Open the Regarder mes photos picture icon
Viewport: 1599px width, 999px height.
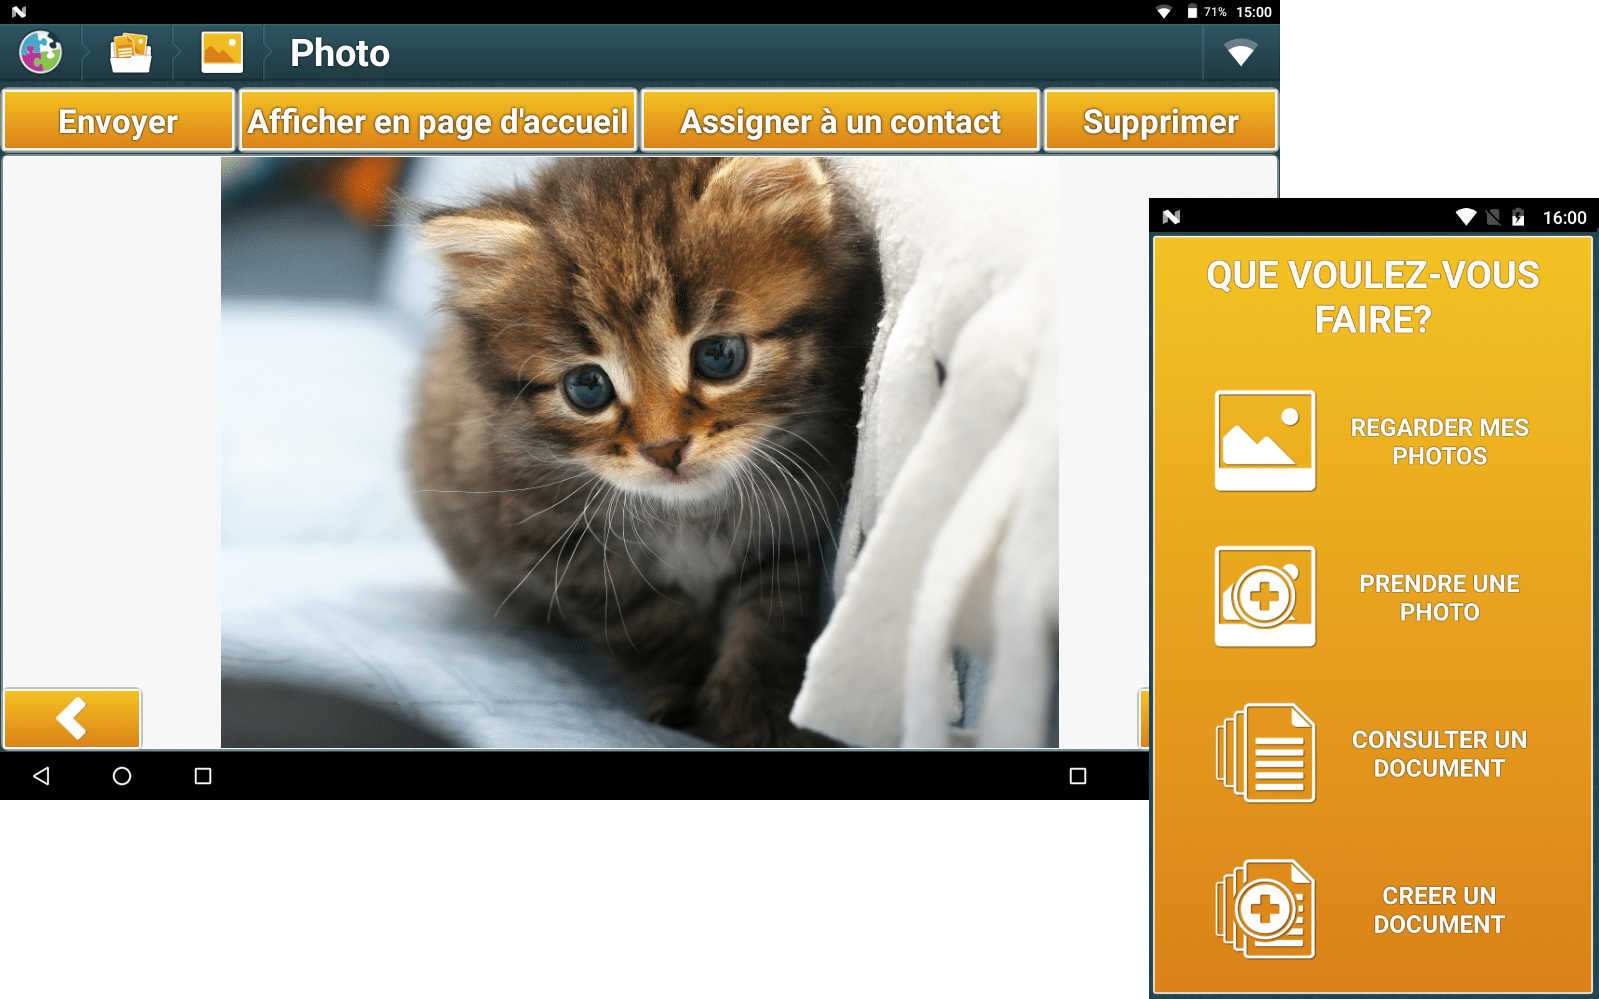tap(1264, 441)
